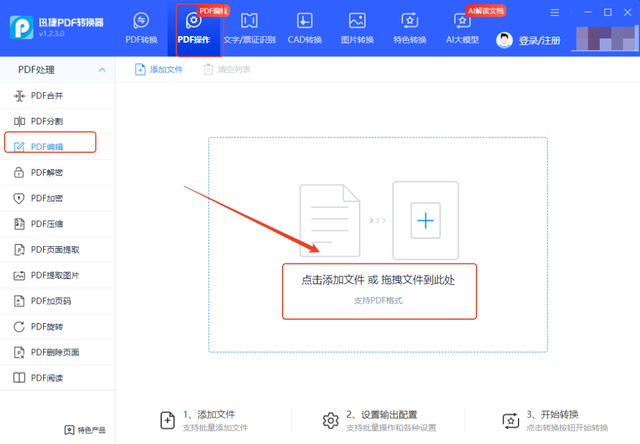640x444 pixels.
Task: Select PDF加页码 in sidebar
Action: [x=58, y=301]
